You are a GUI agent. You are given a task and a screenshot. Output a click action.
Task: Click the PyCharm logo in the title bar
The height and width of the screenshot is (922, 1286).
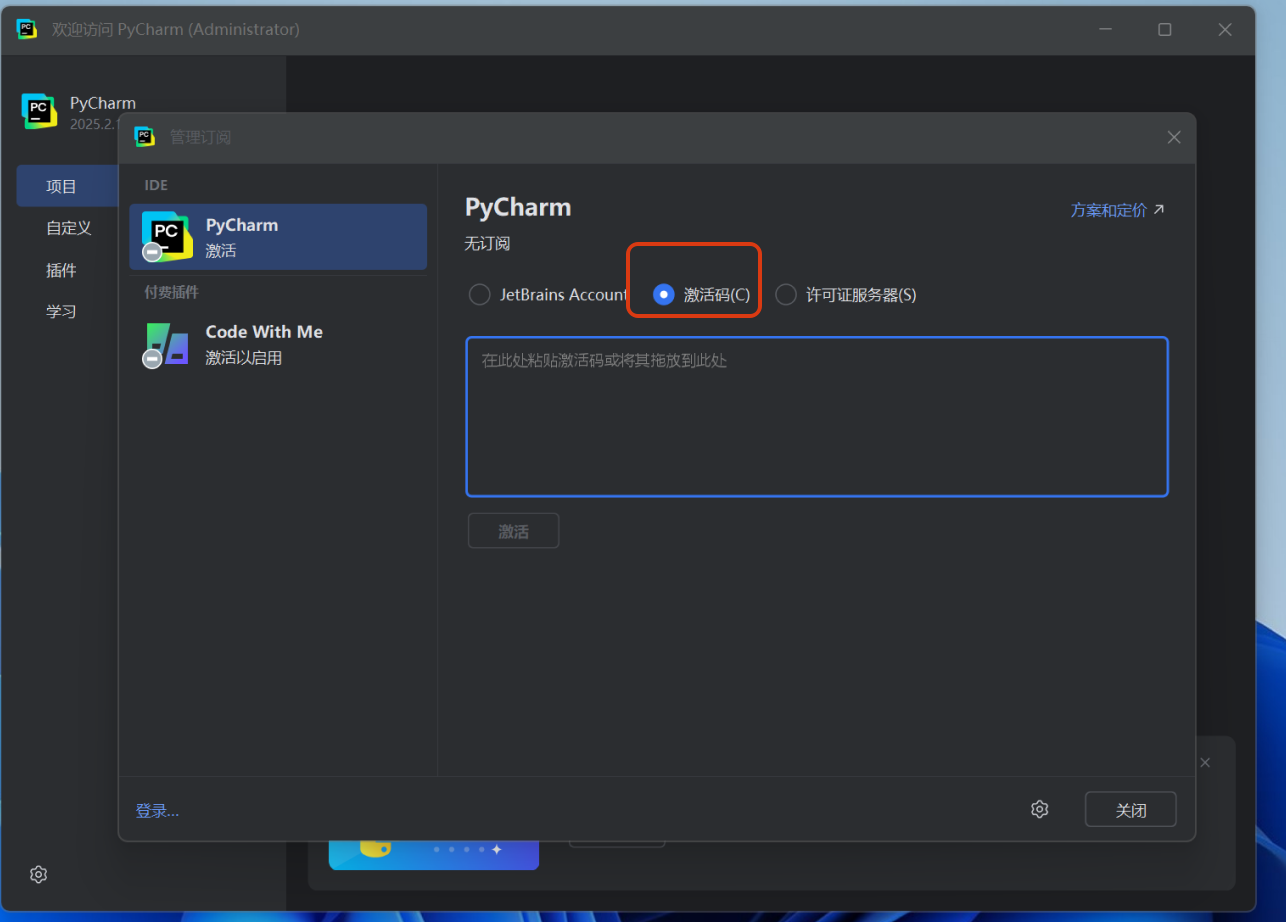tap(27, 29)
